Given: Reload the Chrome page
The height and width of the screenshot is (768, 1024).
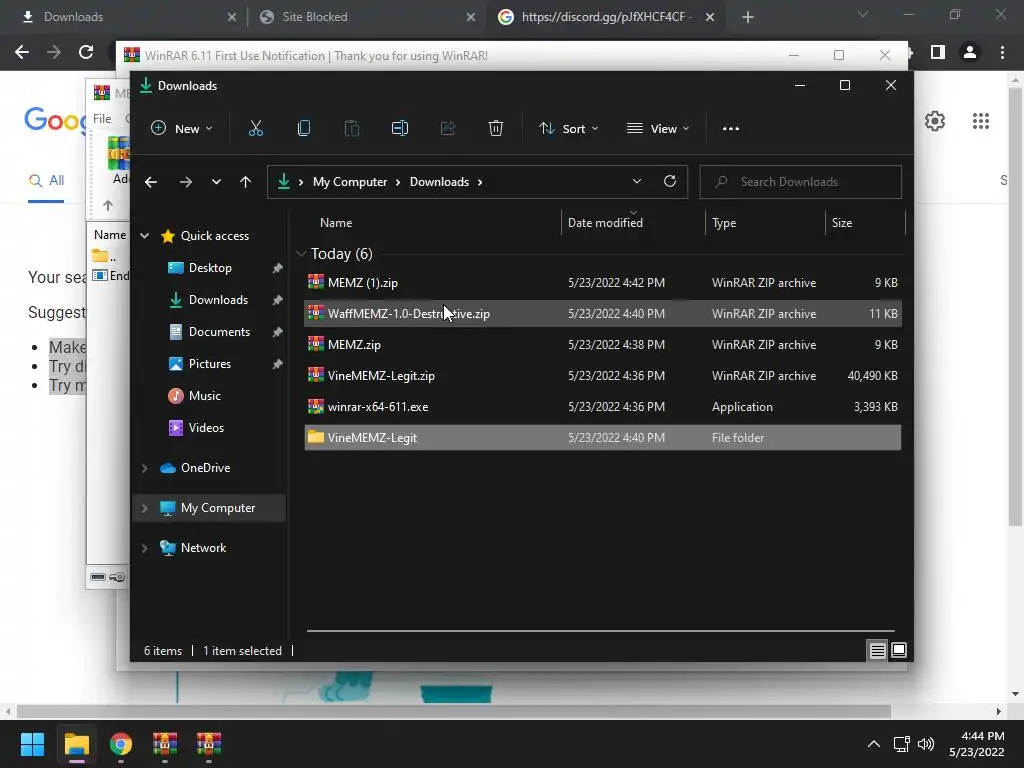Looking at the screenshot, I should pyautogui.click(x=86, y=52).
